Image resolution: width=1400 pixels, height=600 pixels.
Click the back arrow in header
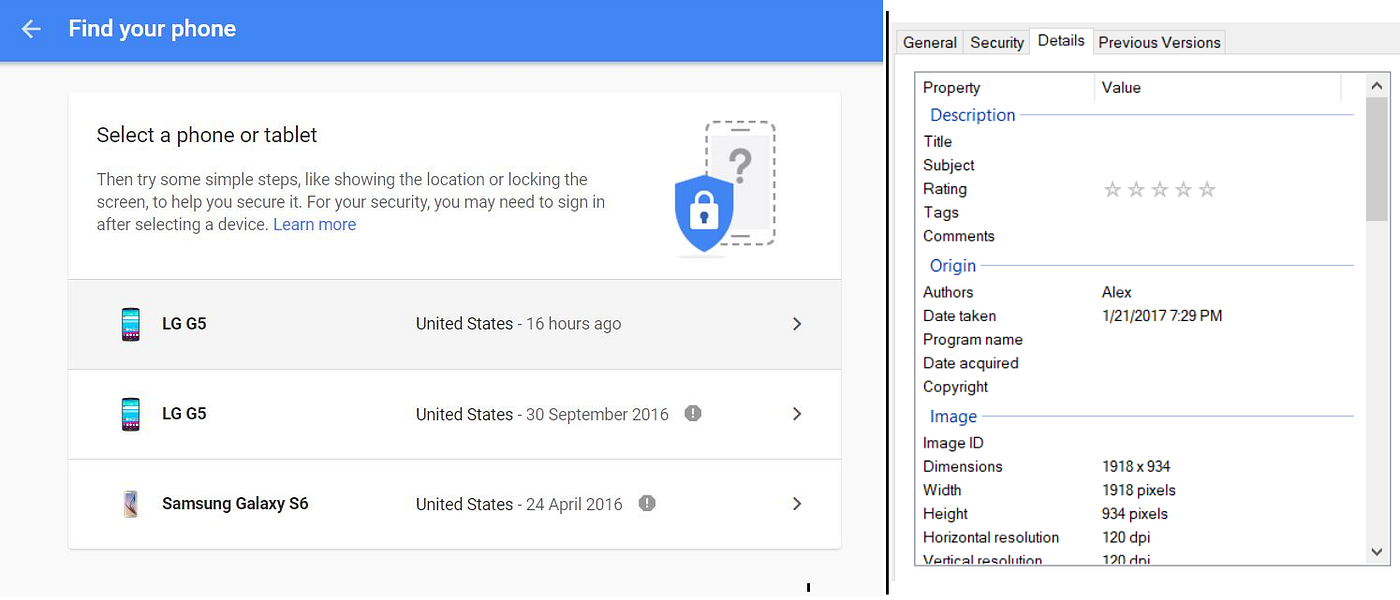click(x=31, y=29)
